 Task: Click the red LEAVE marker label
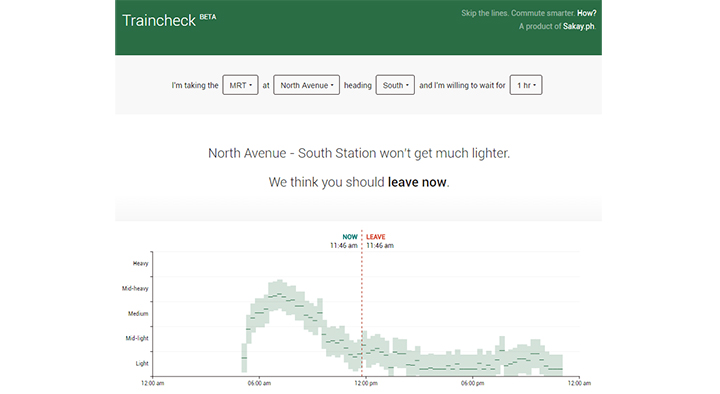[376, 237]
